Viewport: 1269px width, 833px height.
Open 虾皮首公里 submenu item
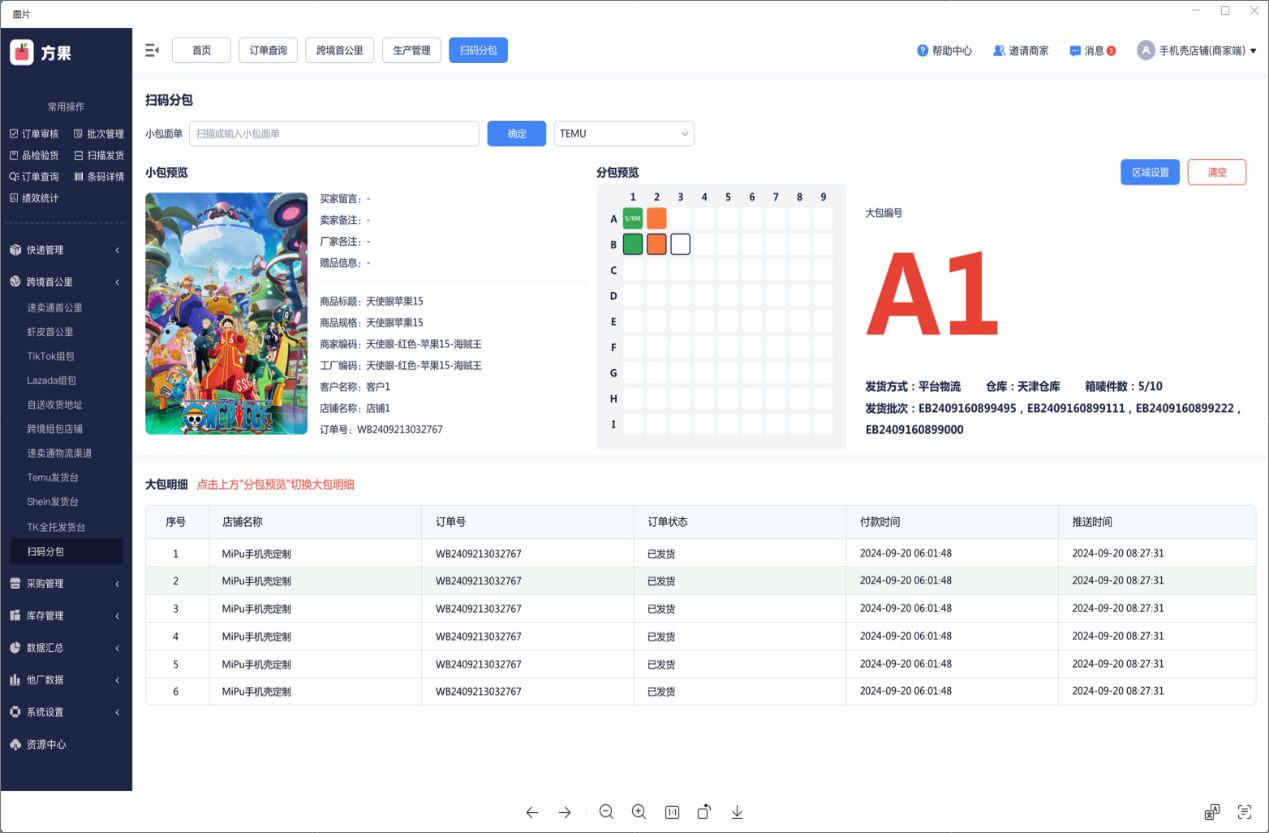[x=50, y=332]
